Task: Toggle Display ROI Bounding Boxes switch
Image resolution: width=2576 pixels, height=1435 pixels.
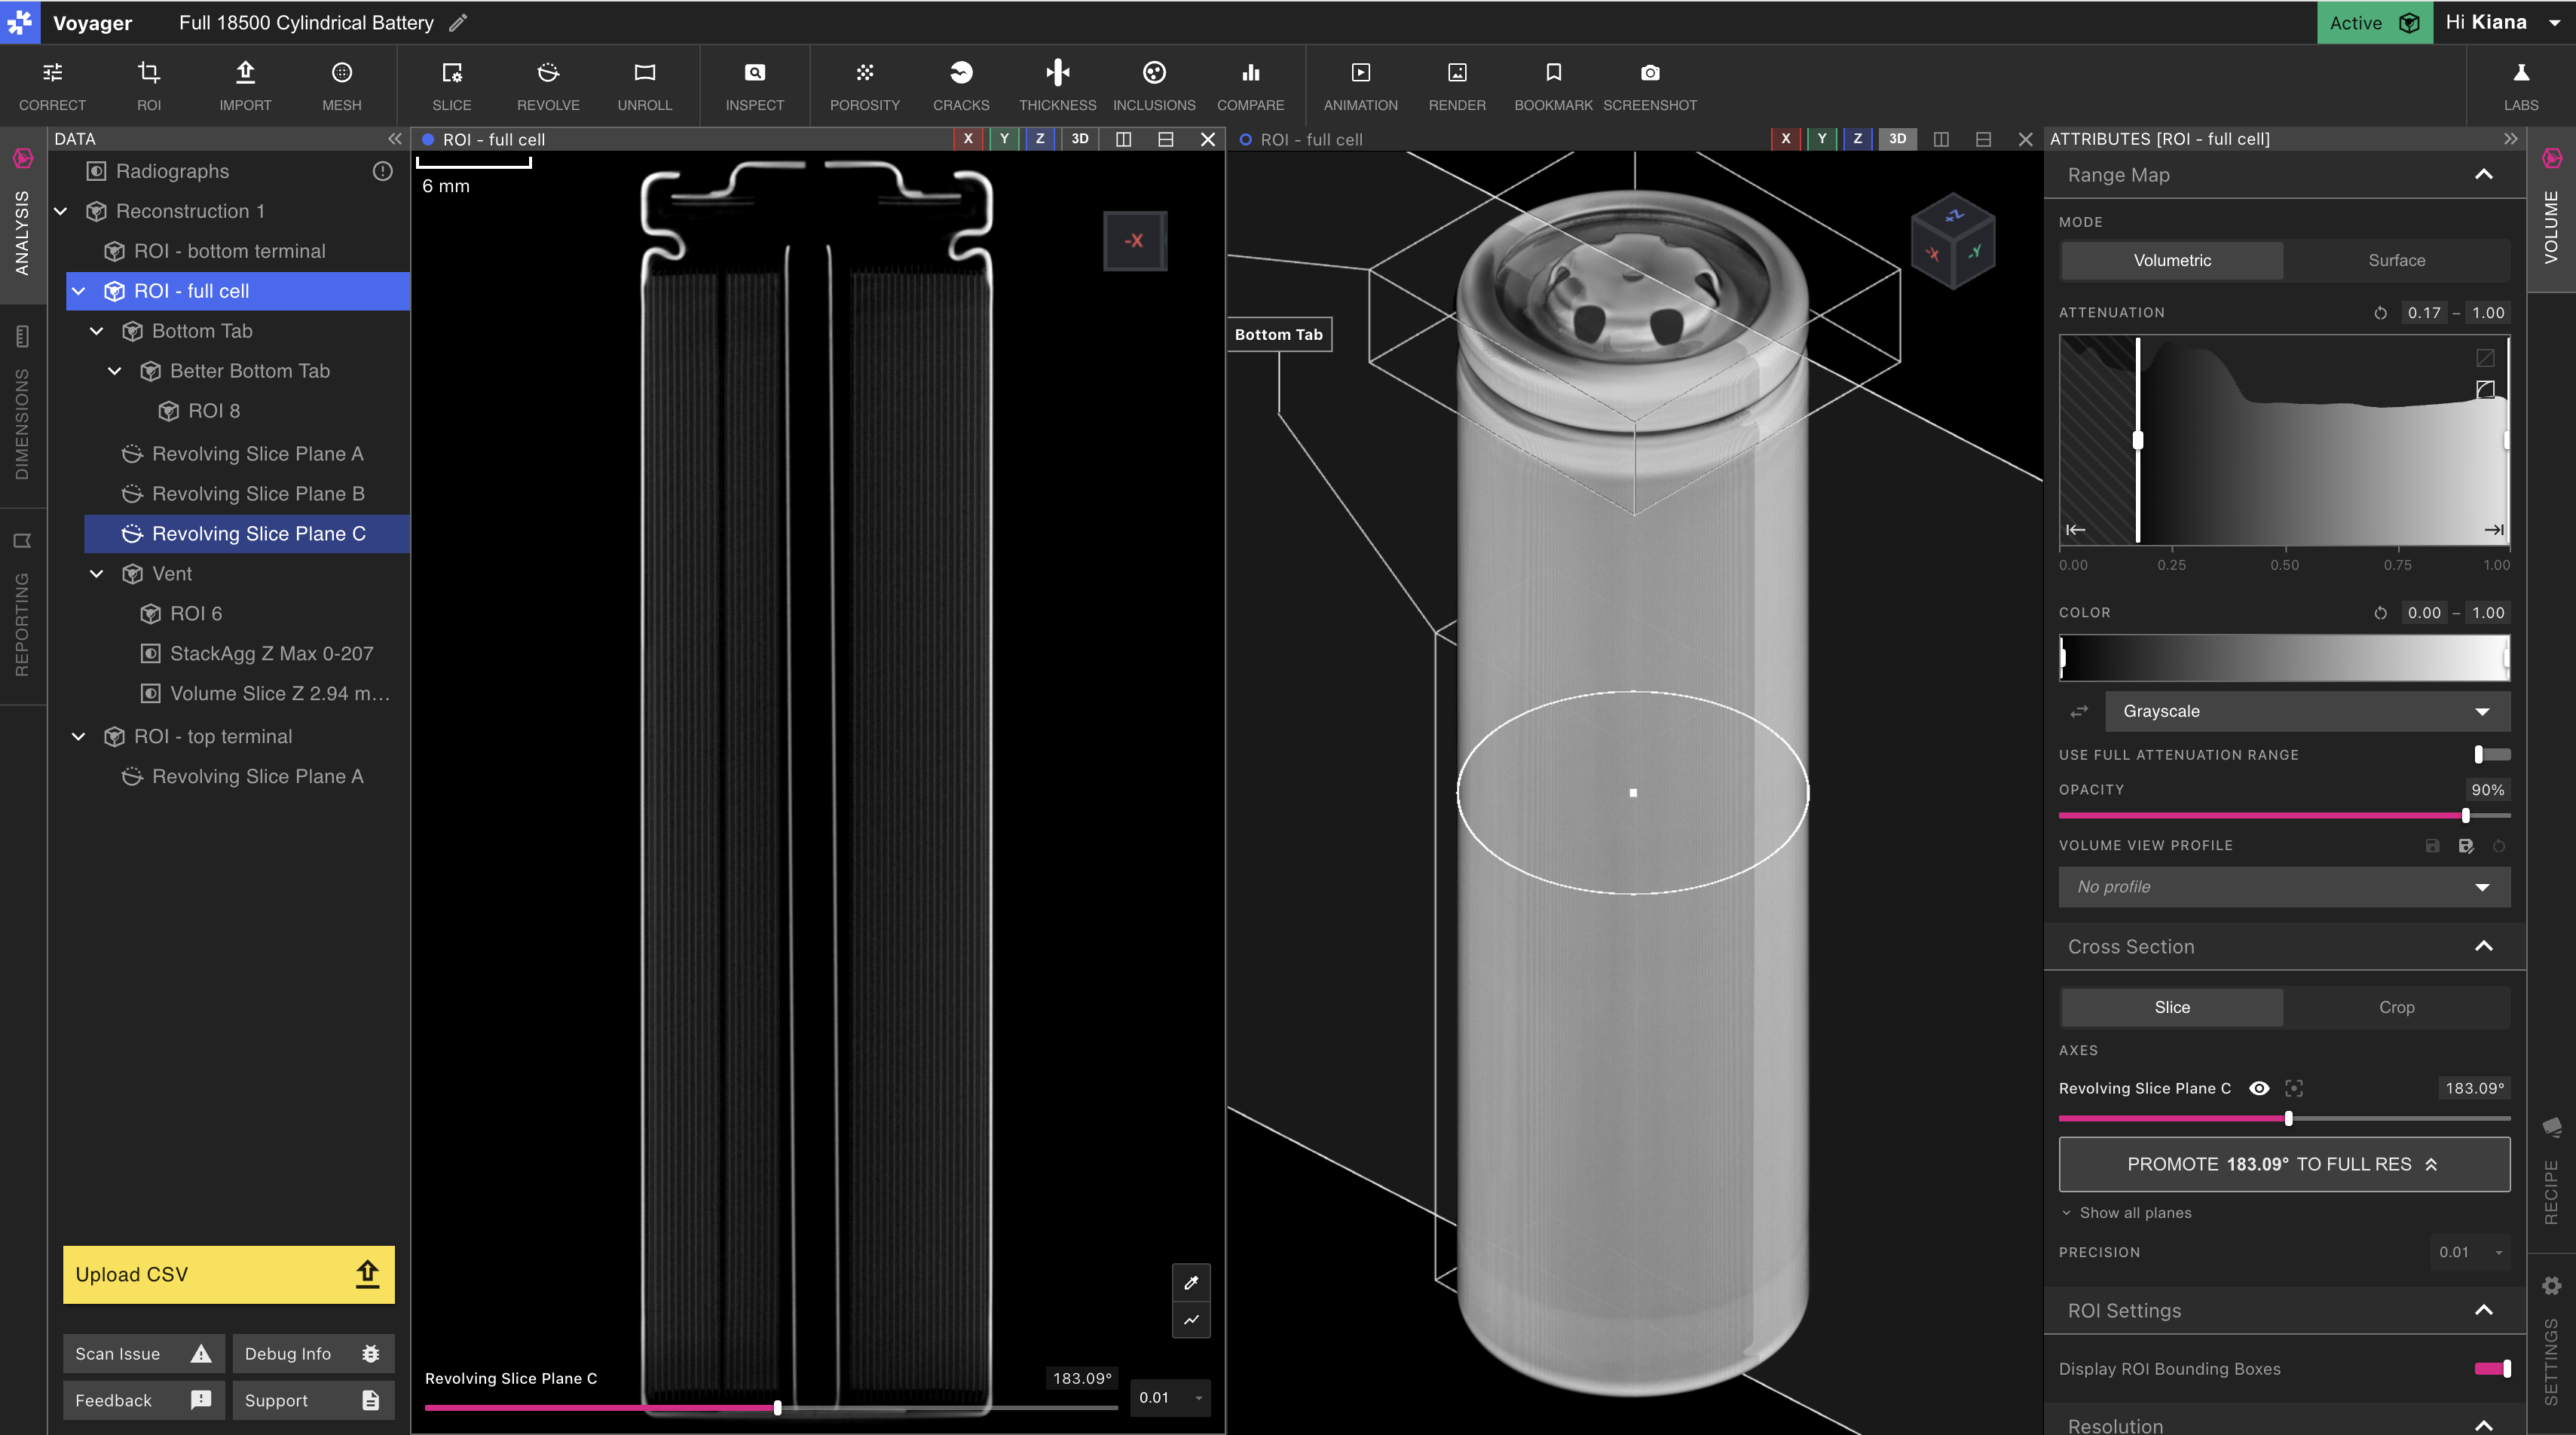Action: point(2492,1368)
